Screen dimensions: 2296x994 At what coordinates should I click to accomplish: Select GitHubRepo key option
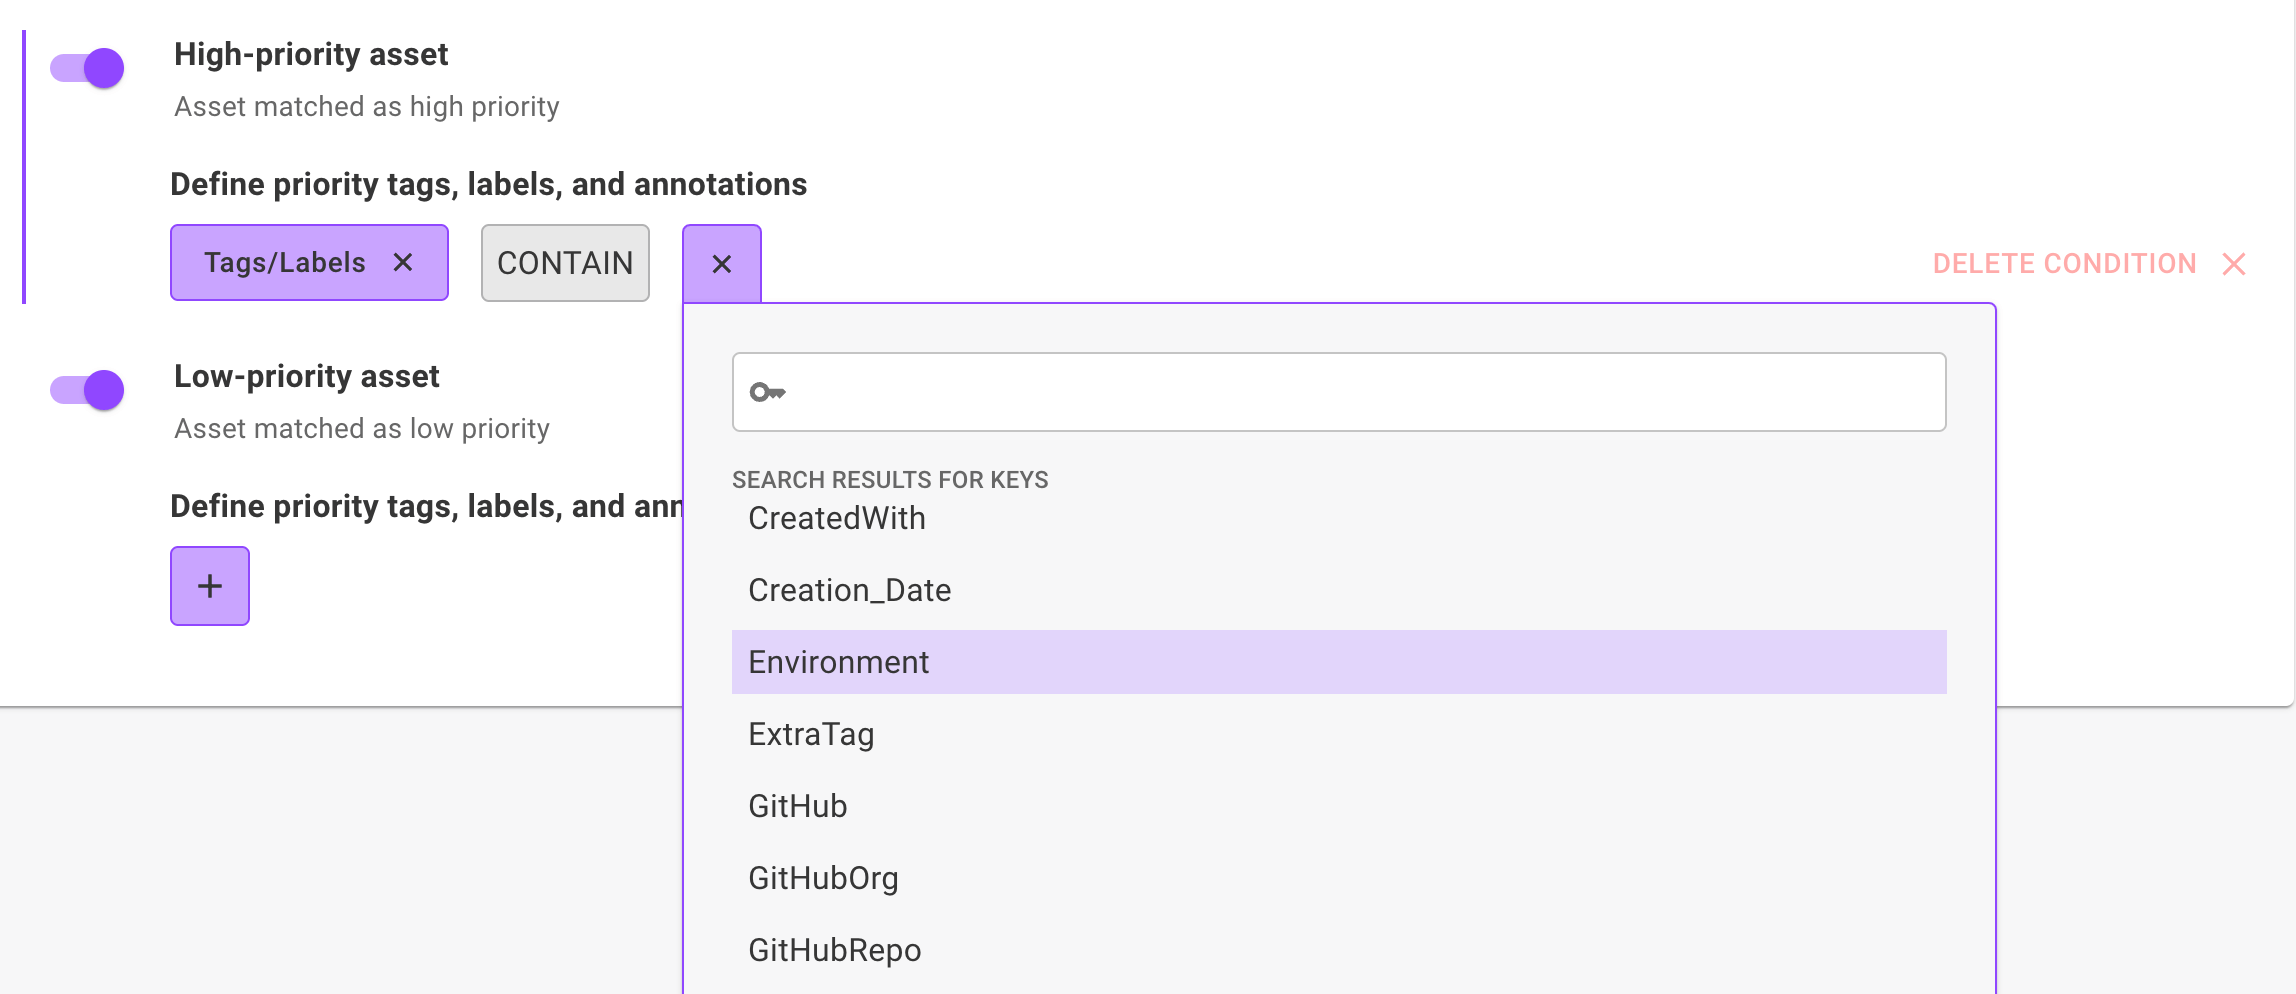tap(835, 950)
